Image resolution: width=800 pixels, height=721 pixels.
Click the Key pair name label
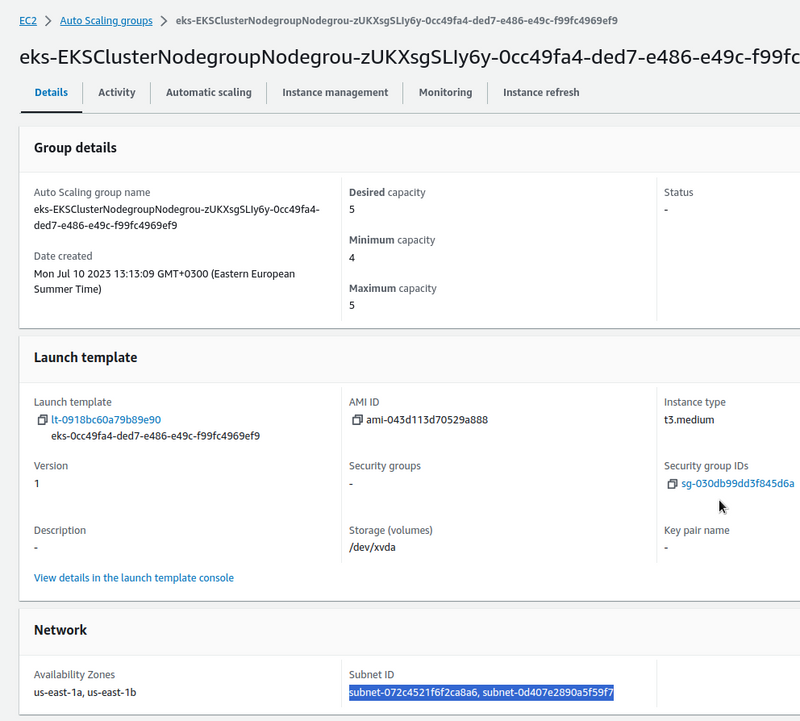(697, 531)
